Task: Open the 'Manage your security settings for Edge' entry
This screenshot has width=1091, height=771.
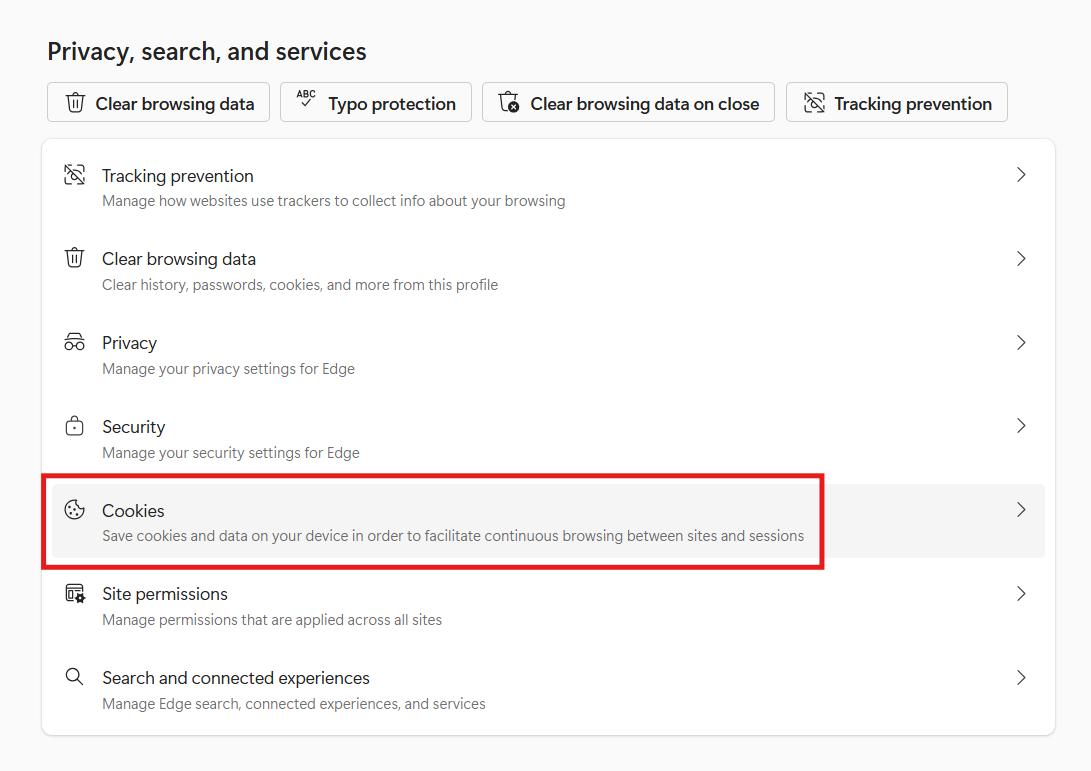Action: point(230,452)
